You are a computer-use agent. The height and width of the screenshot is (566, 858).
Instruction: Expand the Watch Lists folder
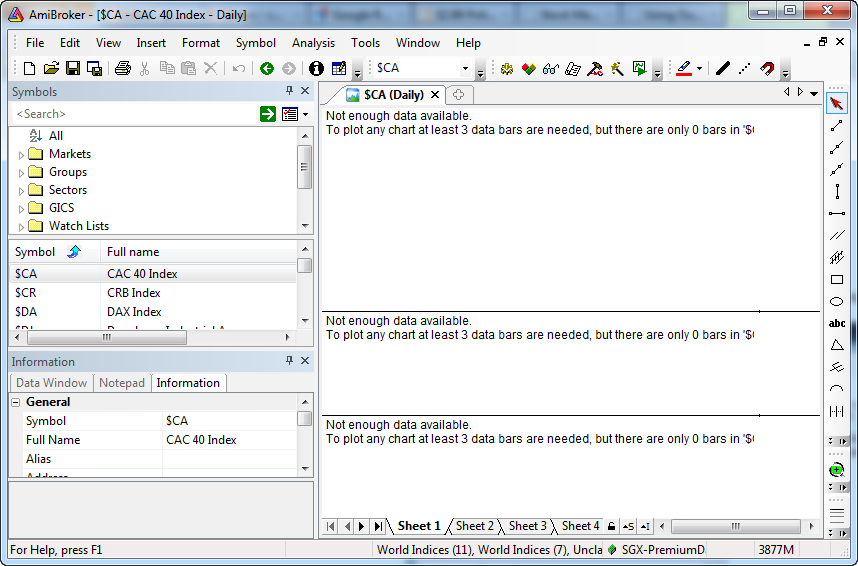[21, 227]
